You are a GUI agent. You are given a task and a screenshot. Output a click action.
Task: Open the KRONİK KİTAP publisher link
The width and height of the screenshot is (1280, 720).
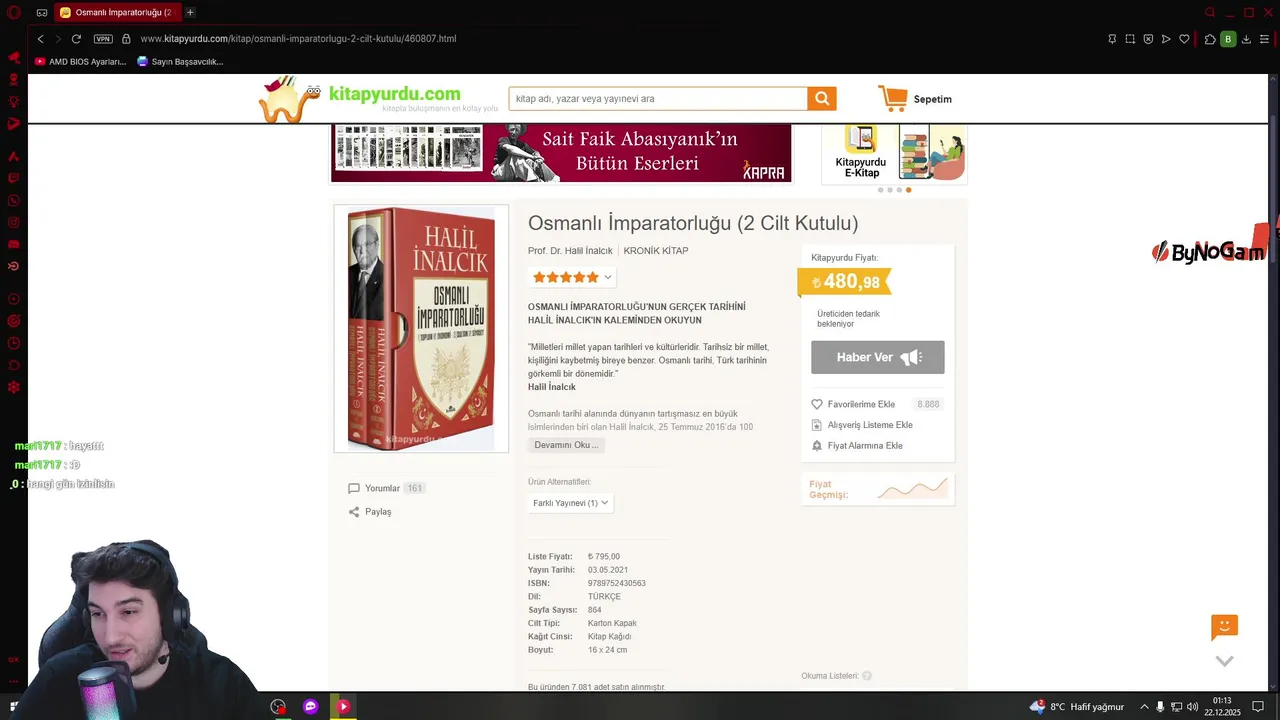point(656,251)
